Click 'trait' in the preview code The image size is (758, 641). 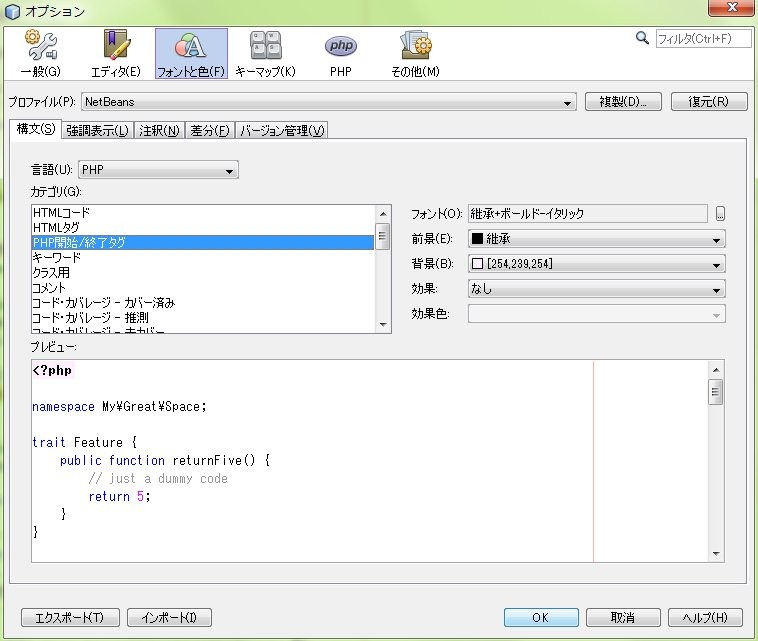click(x=49, y=442)
